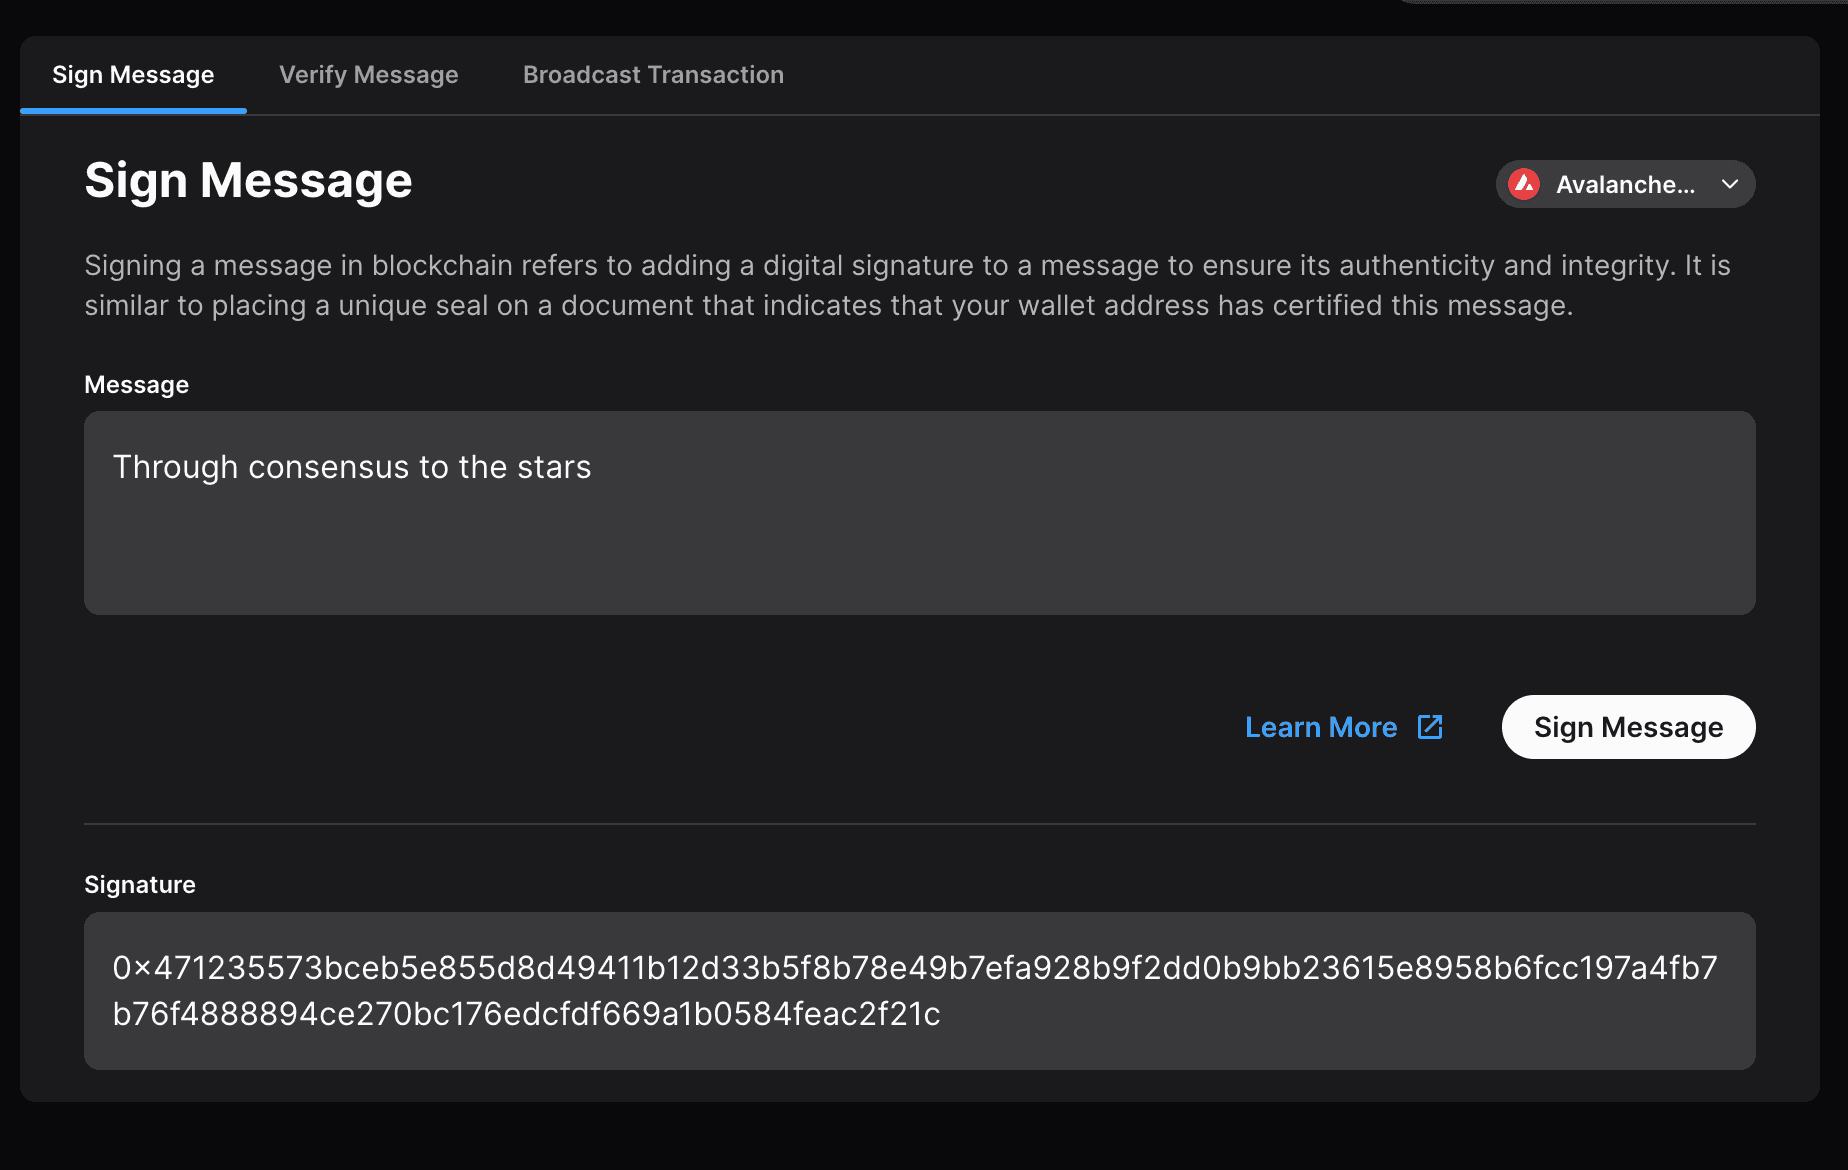The image size is (1848, 1170).
Task: Click the signature's second line starting with b76f
Action: click(x=526, y=1014)
